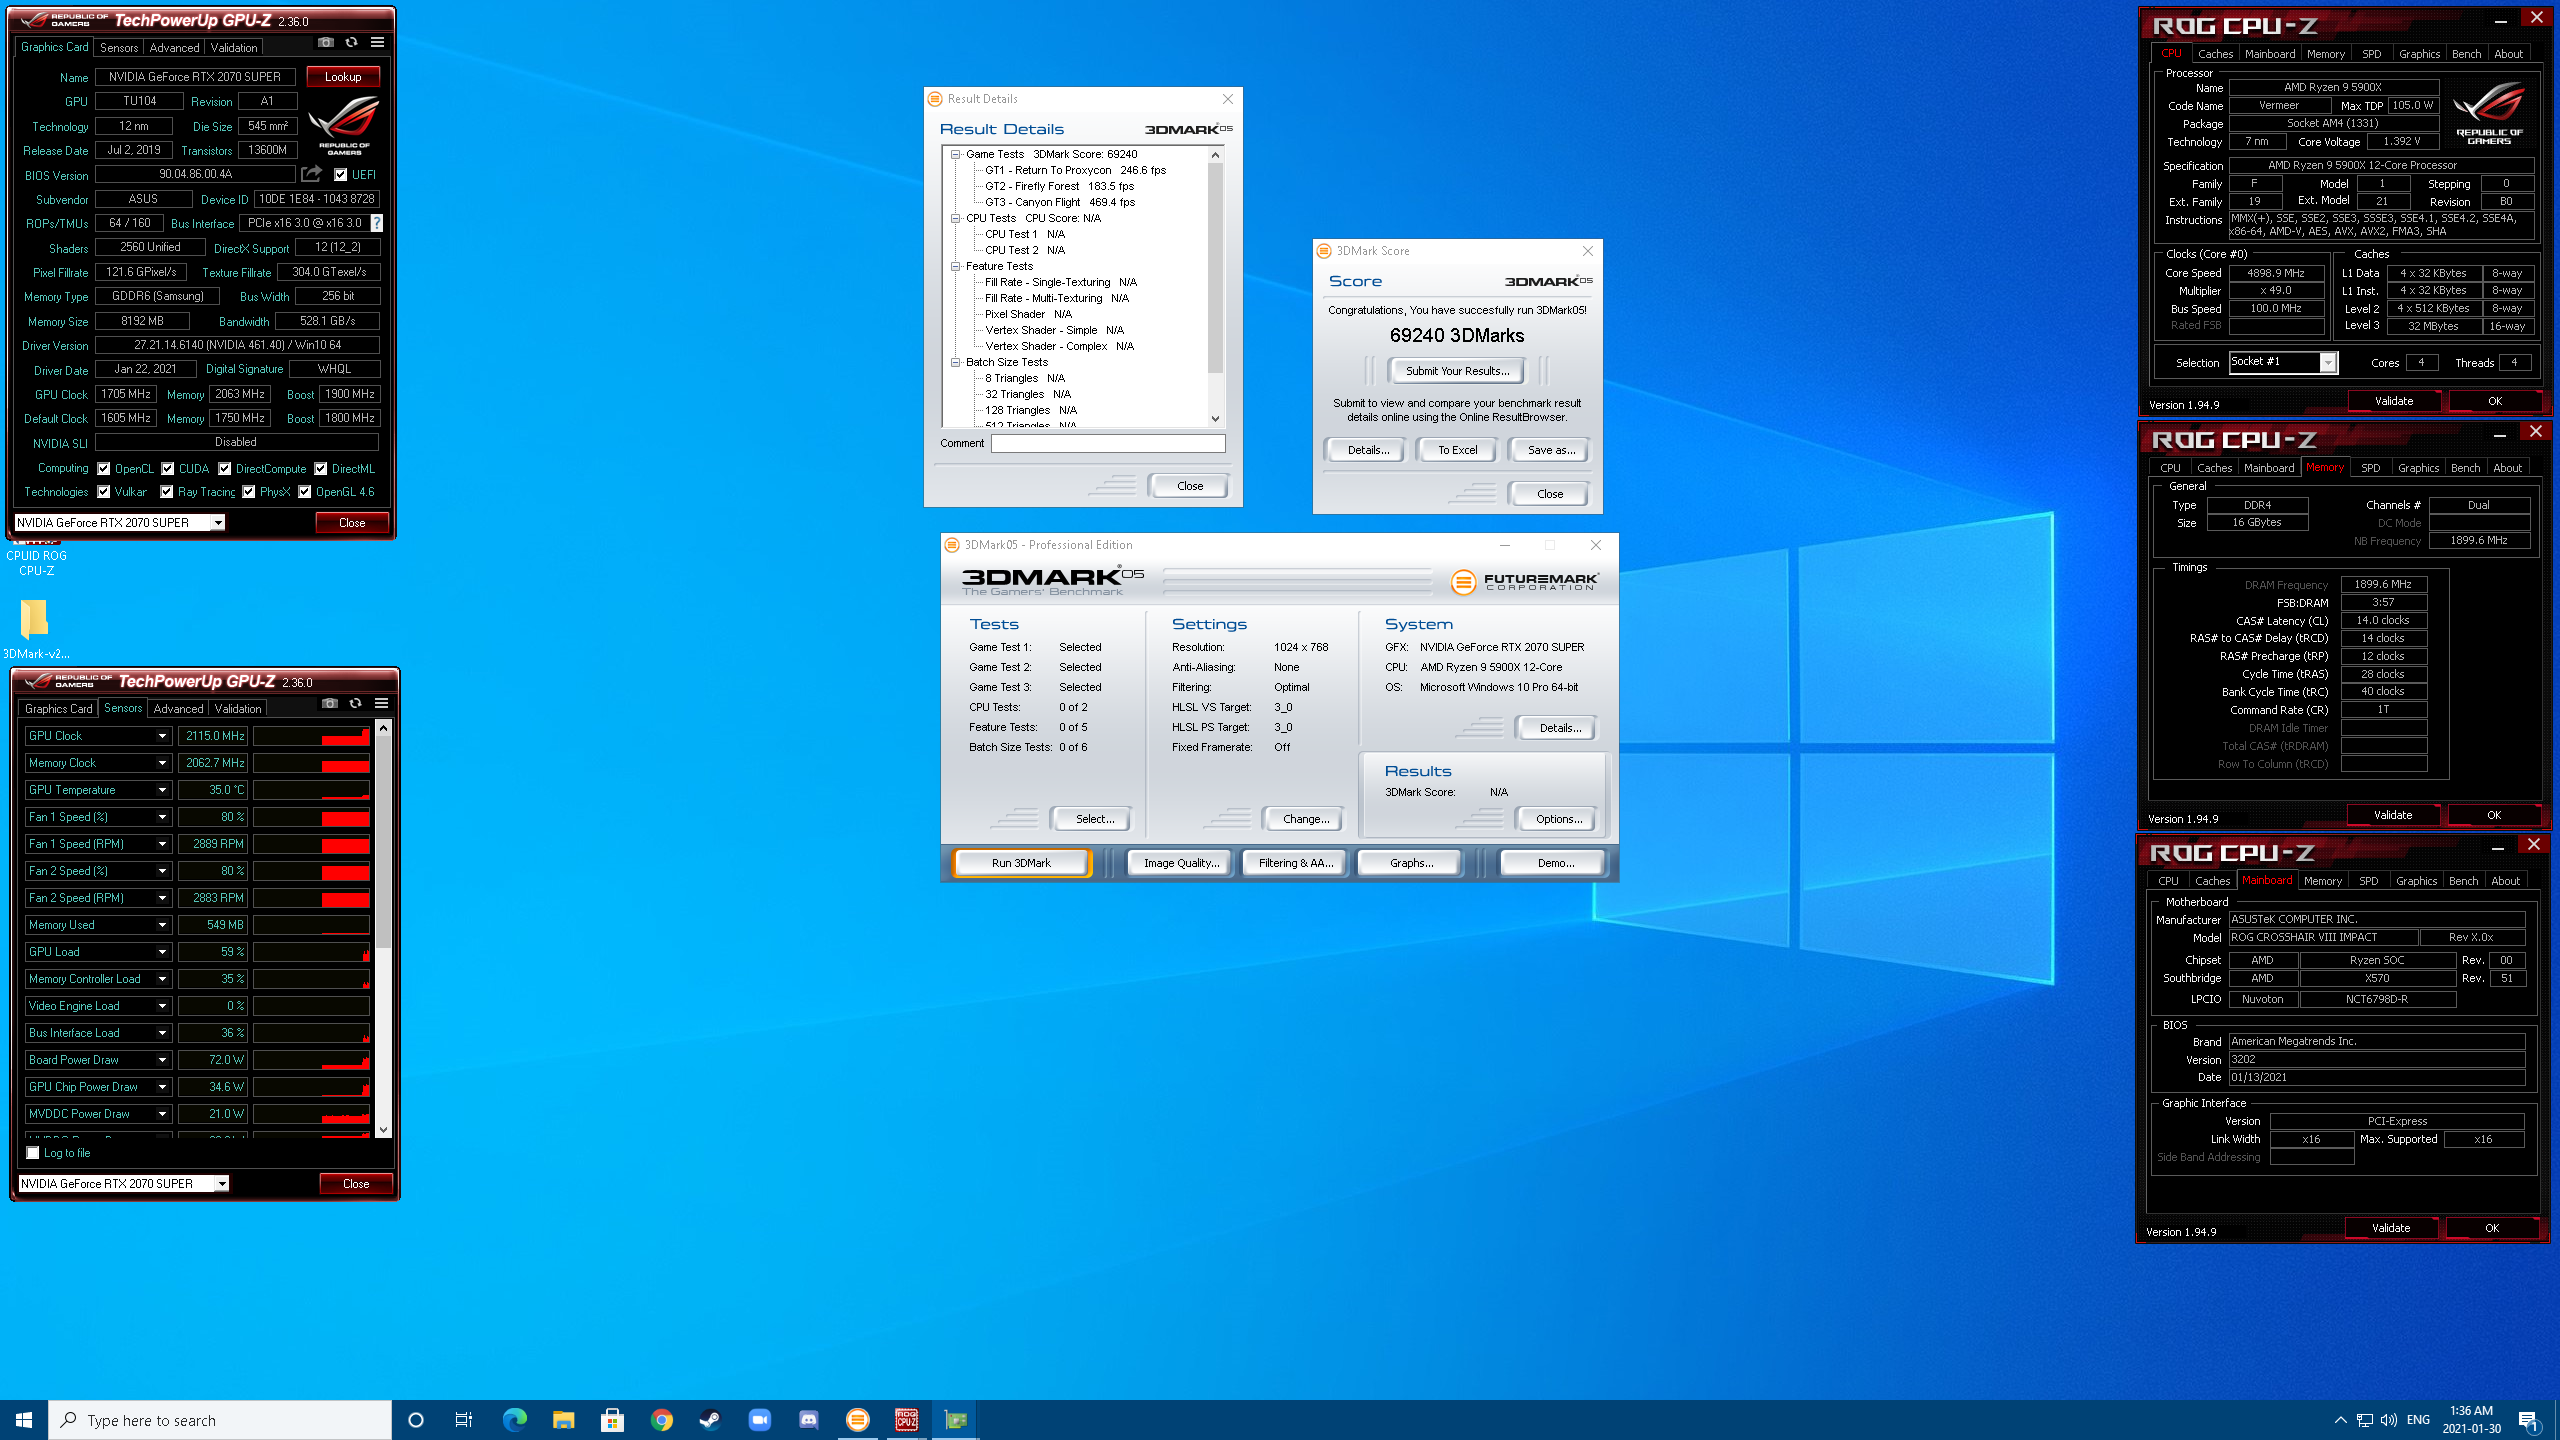The width and height of the screenshot is (2560, 1440).
Task: Click the refresh icon in GPU-Z Sensors window
Action: 355,704
